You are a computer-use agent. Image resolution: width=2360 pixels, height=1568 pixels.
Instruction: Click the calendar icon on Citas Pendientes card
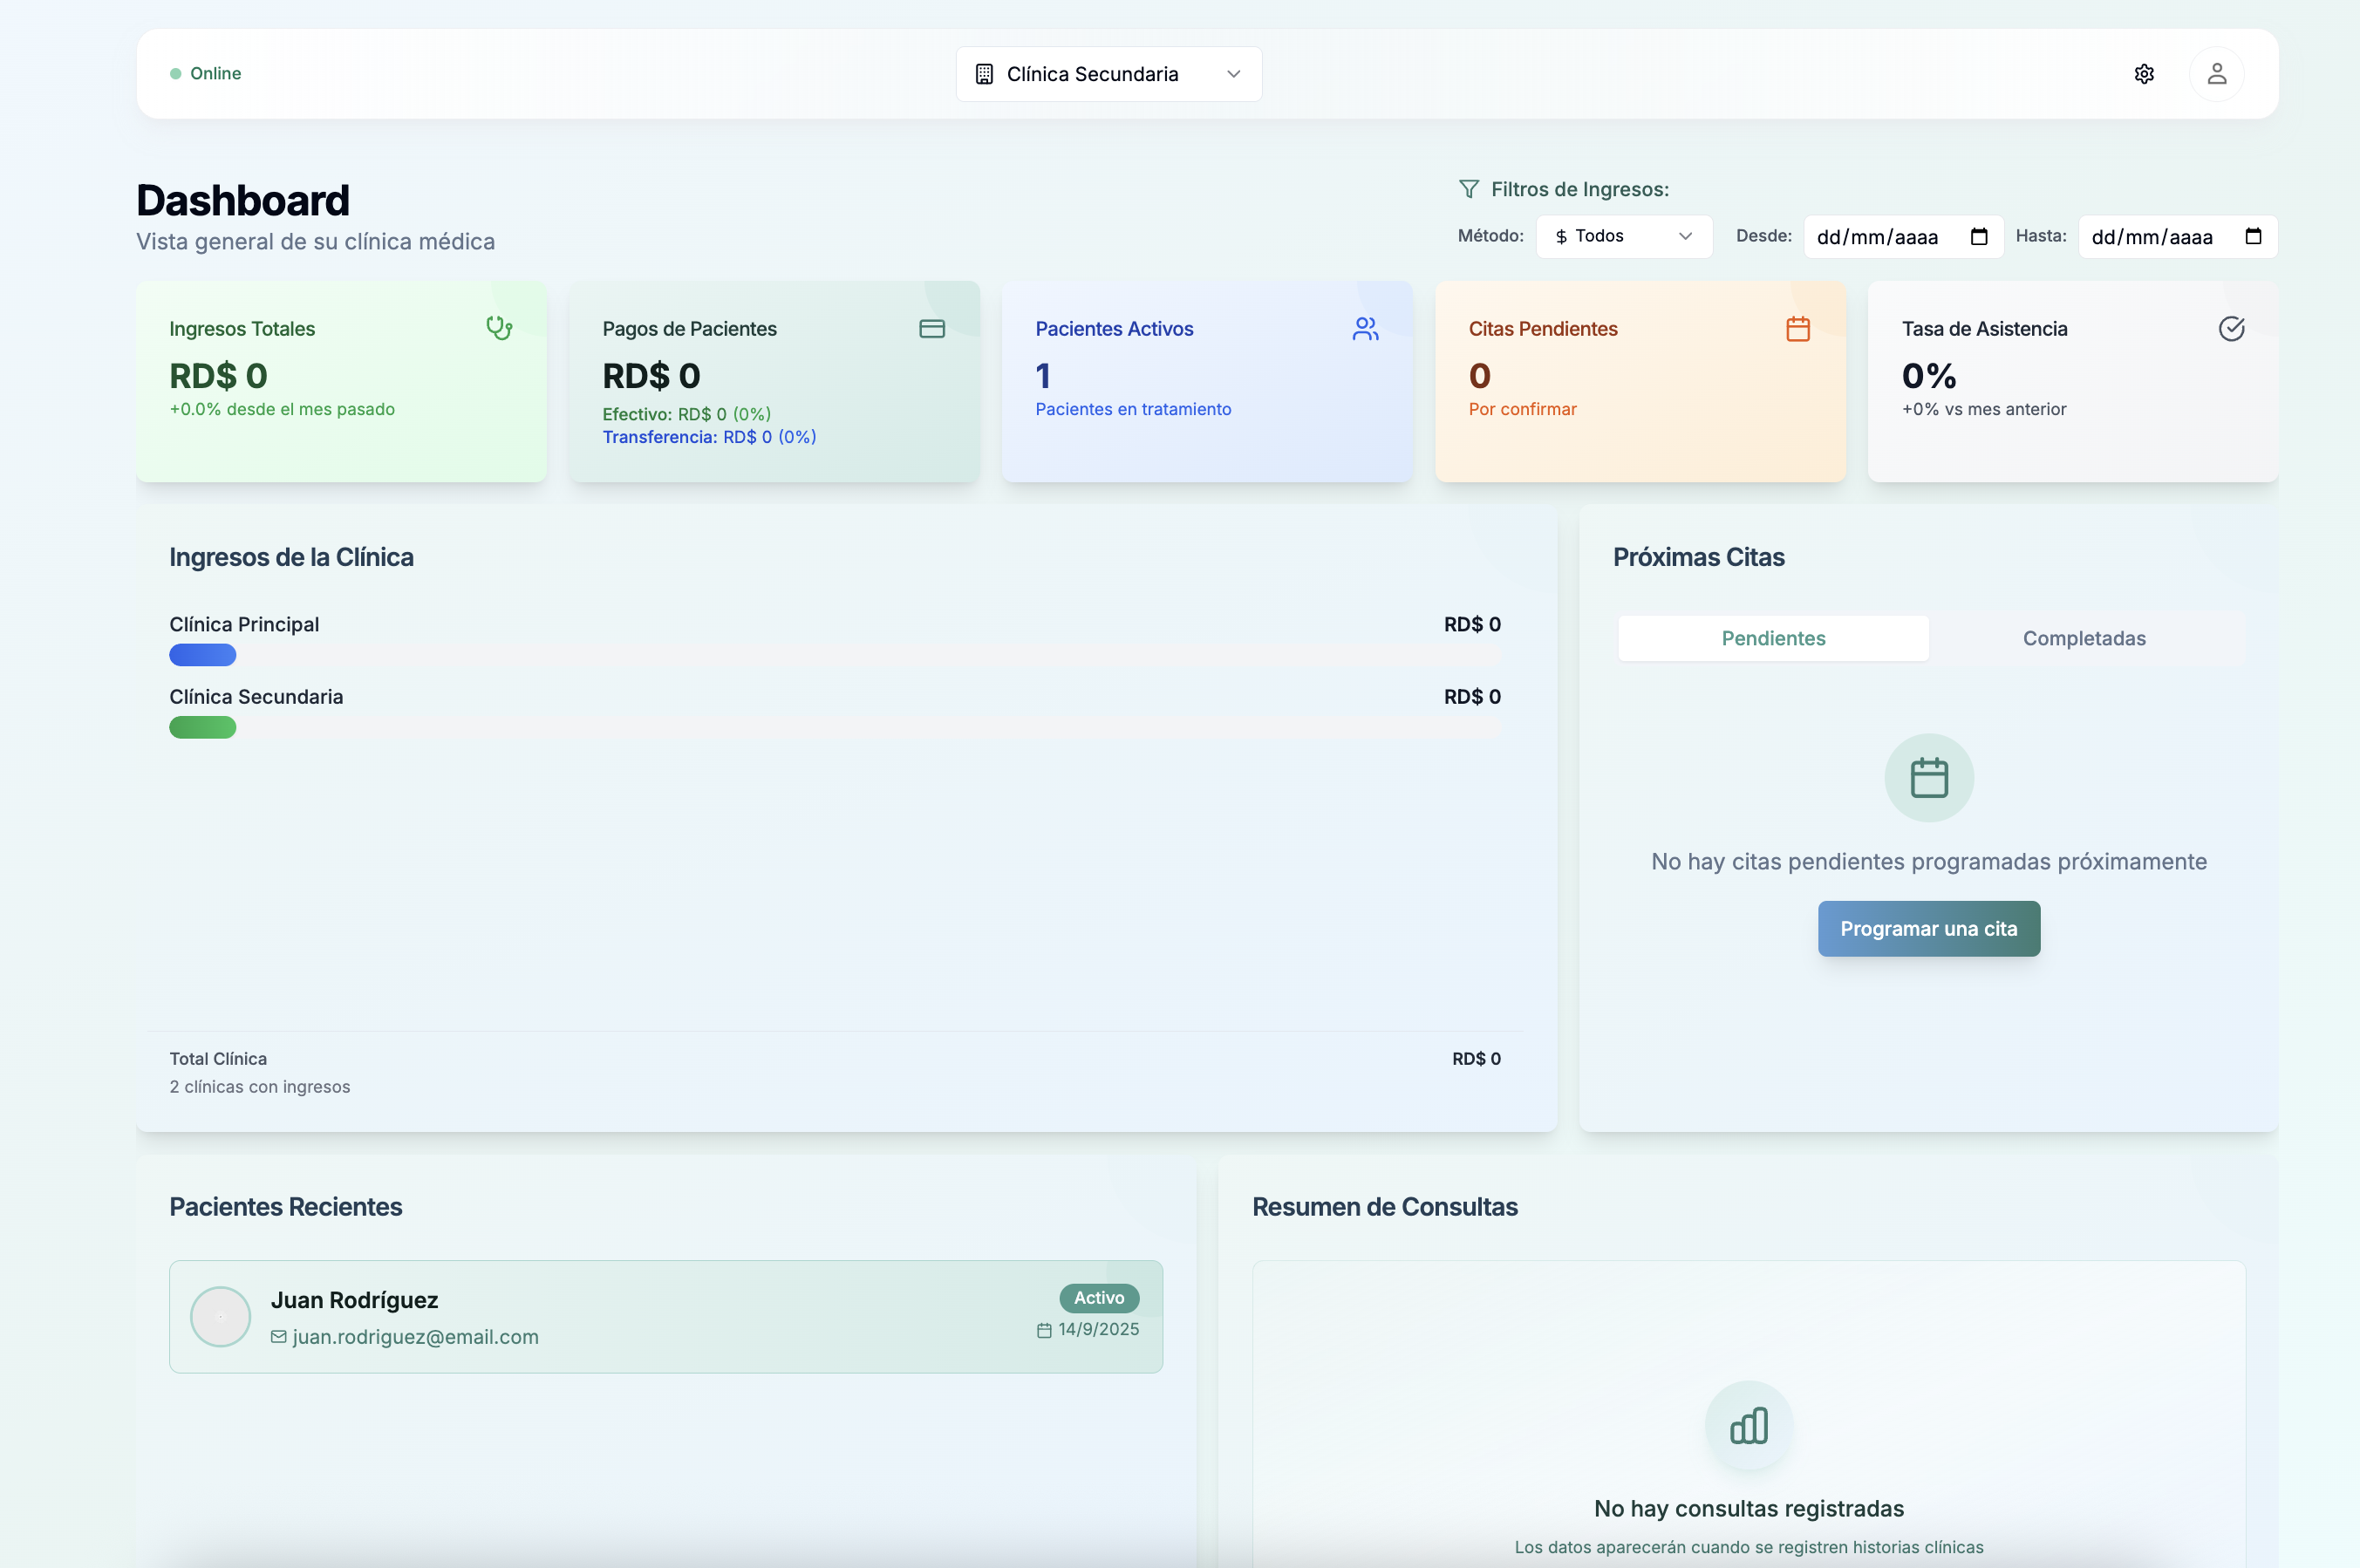(1797, 328)
